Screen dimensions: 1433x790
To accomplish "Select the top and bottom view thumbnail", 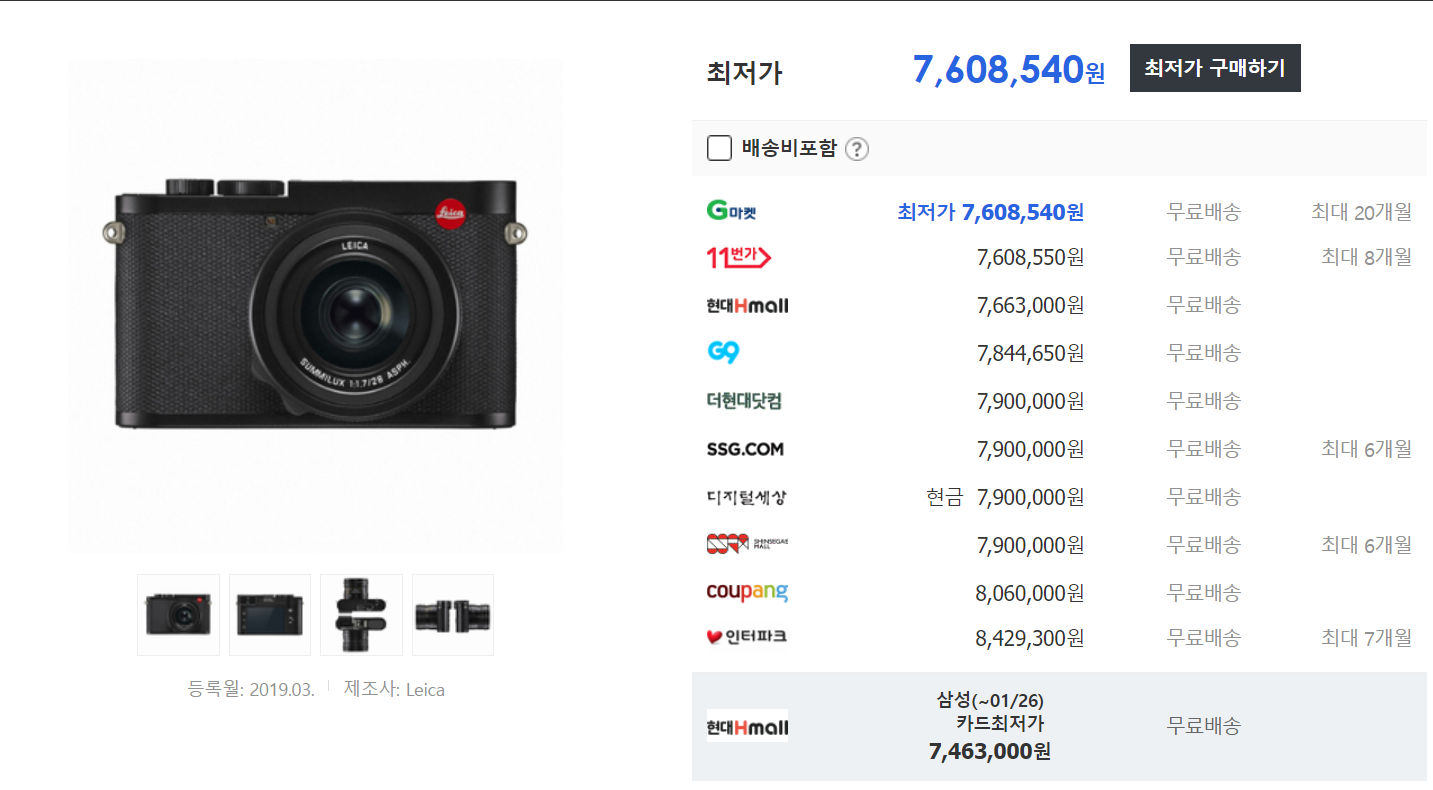I will 361,615.
